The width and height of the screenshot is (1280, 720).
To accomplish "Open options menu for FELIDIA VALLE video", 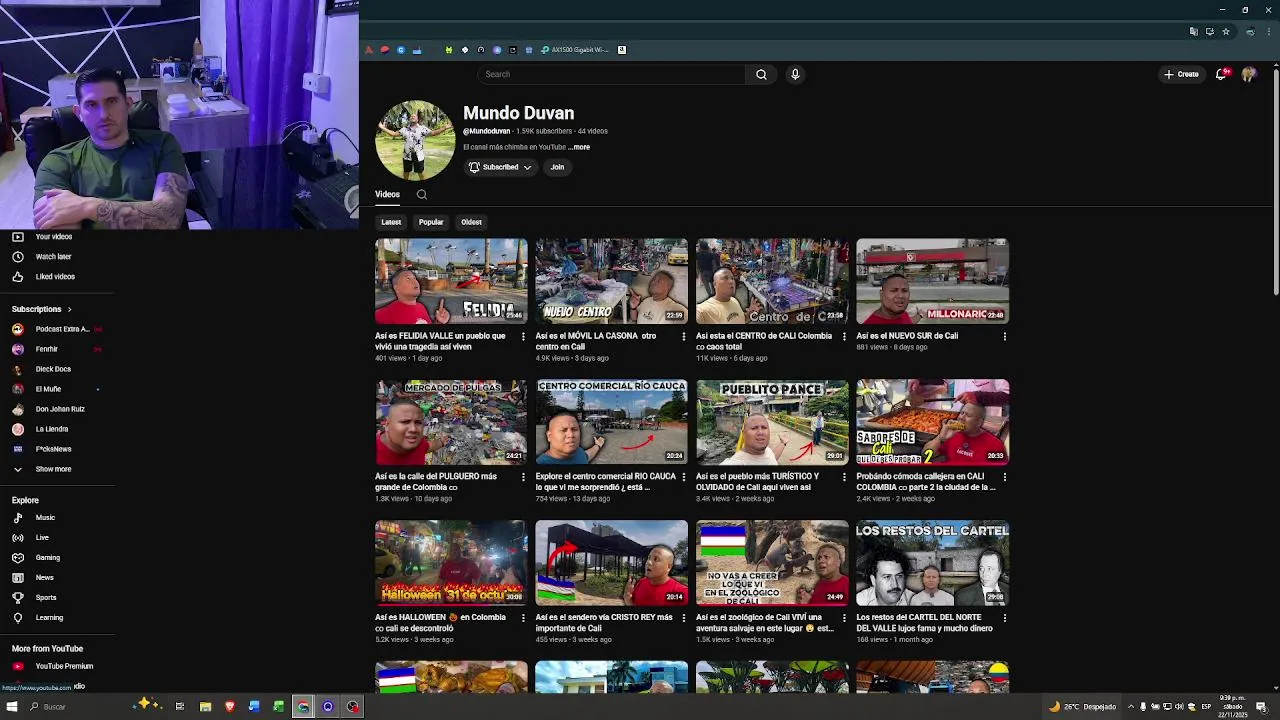I will 523,337.
